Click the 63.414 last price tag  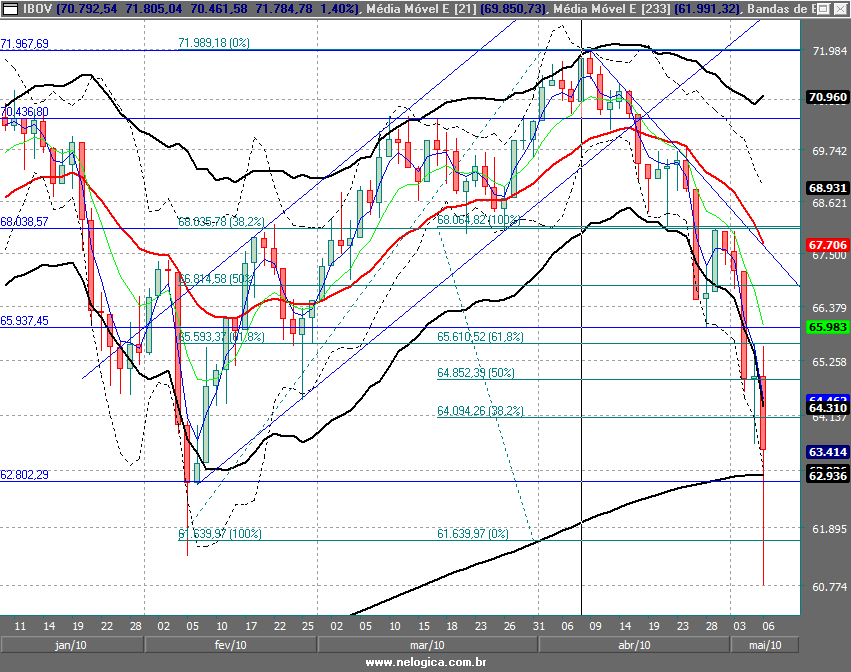click(828, 452)
